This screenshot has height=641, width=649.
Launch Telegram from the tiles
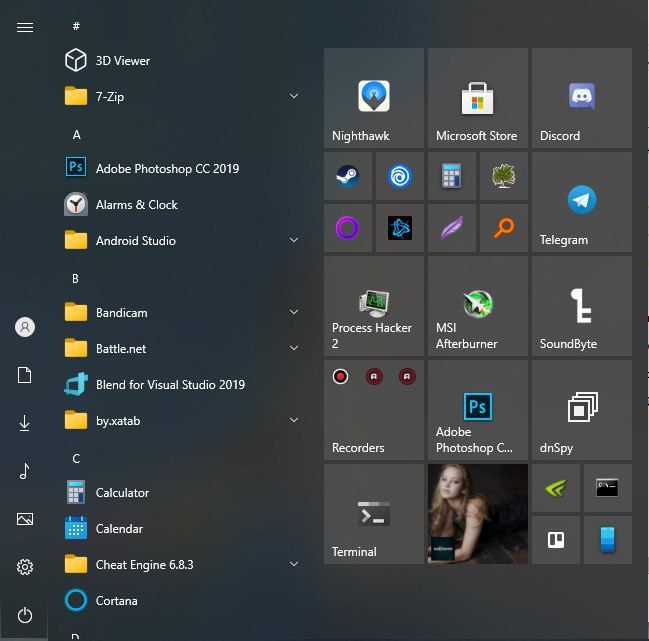point(582,202)
